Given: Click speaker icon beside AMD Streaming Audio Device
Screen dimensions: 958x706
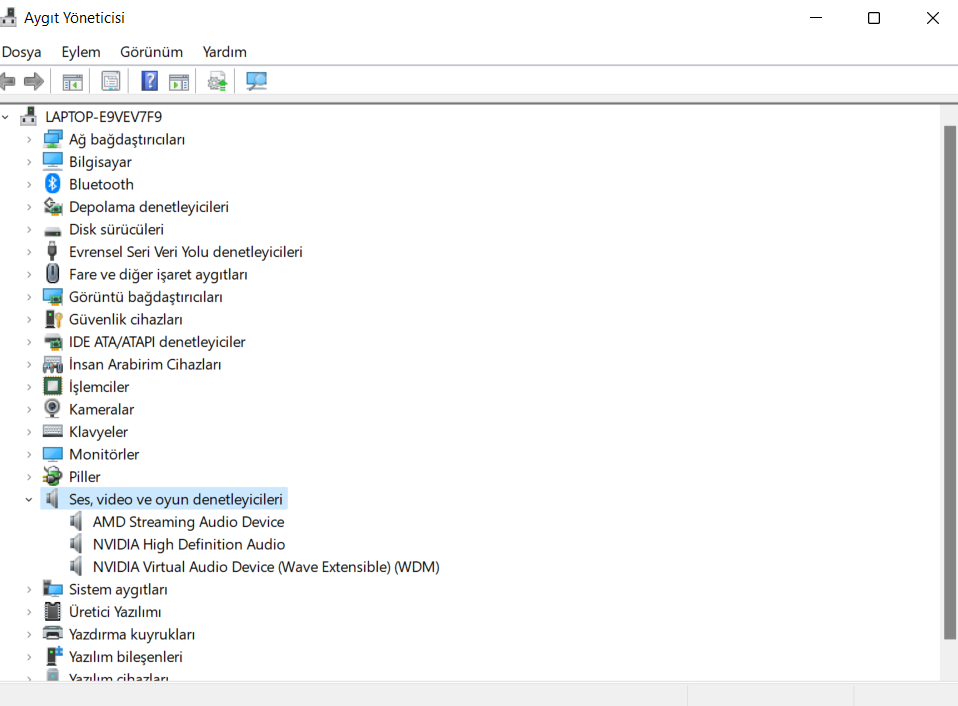Looking at the screenshot, I should [76, 521].
